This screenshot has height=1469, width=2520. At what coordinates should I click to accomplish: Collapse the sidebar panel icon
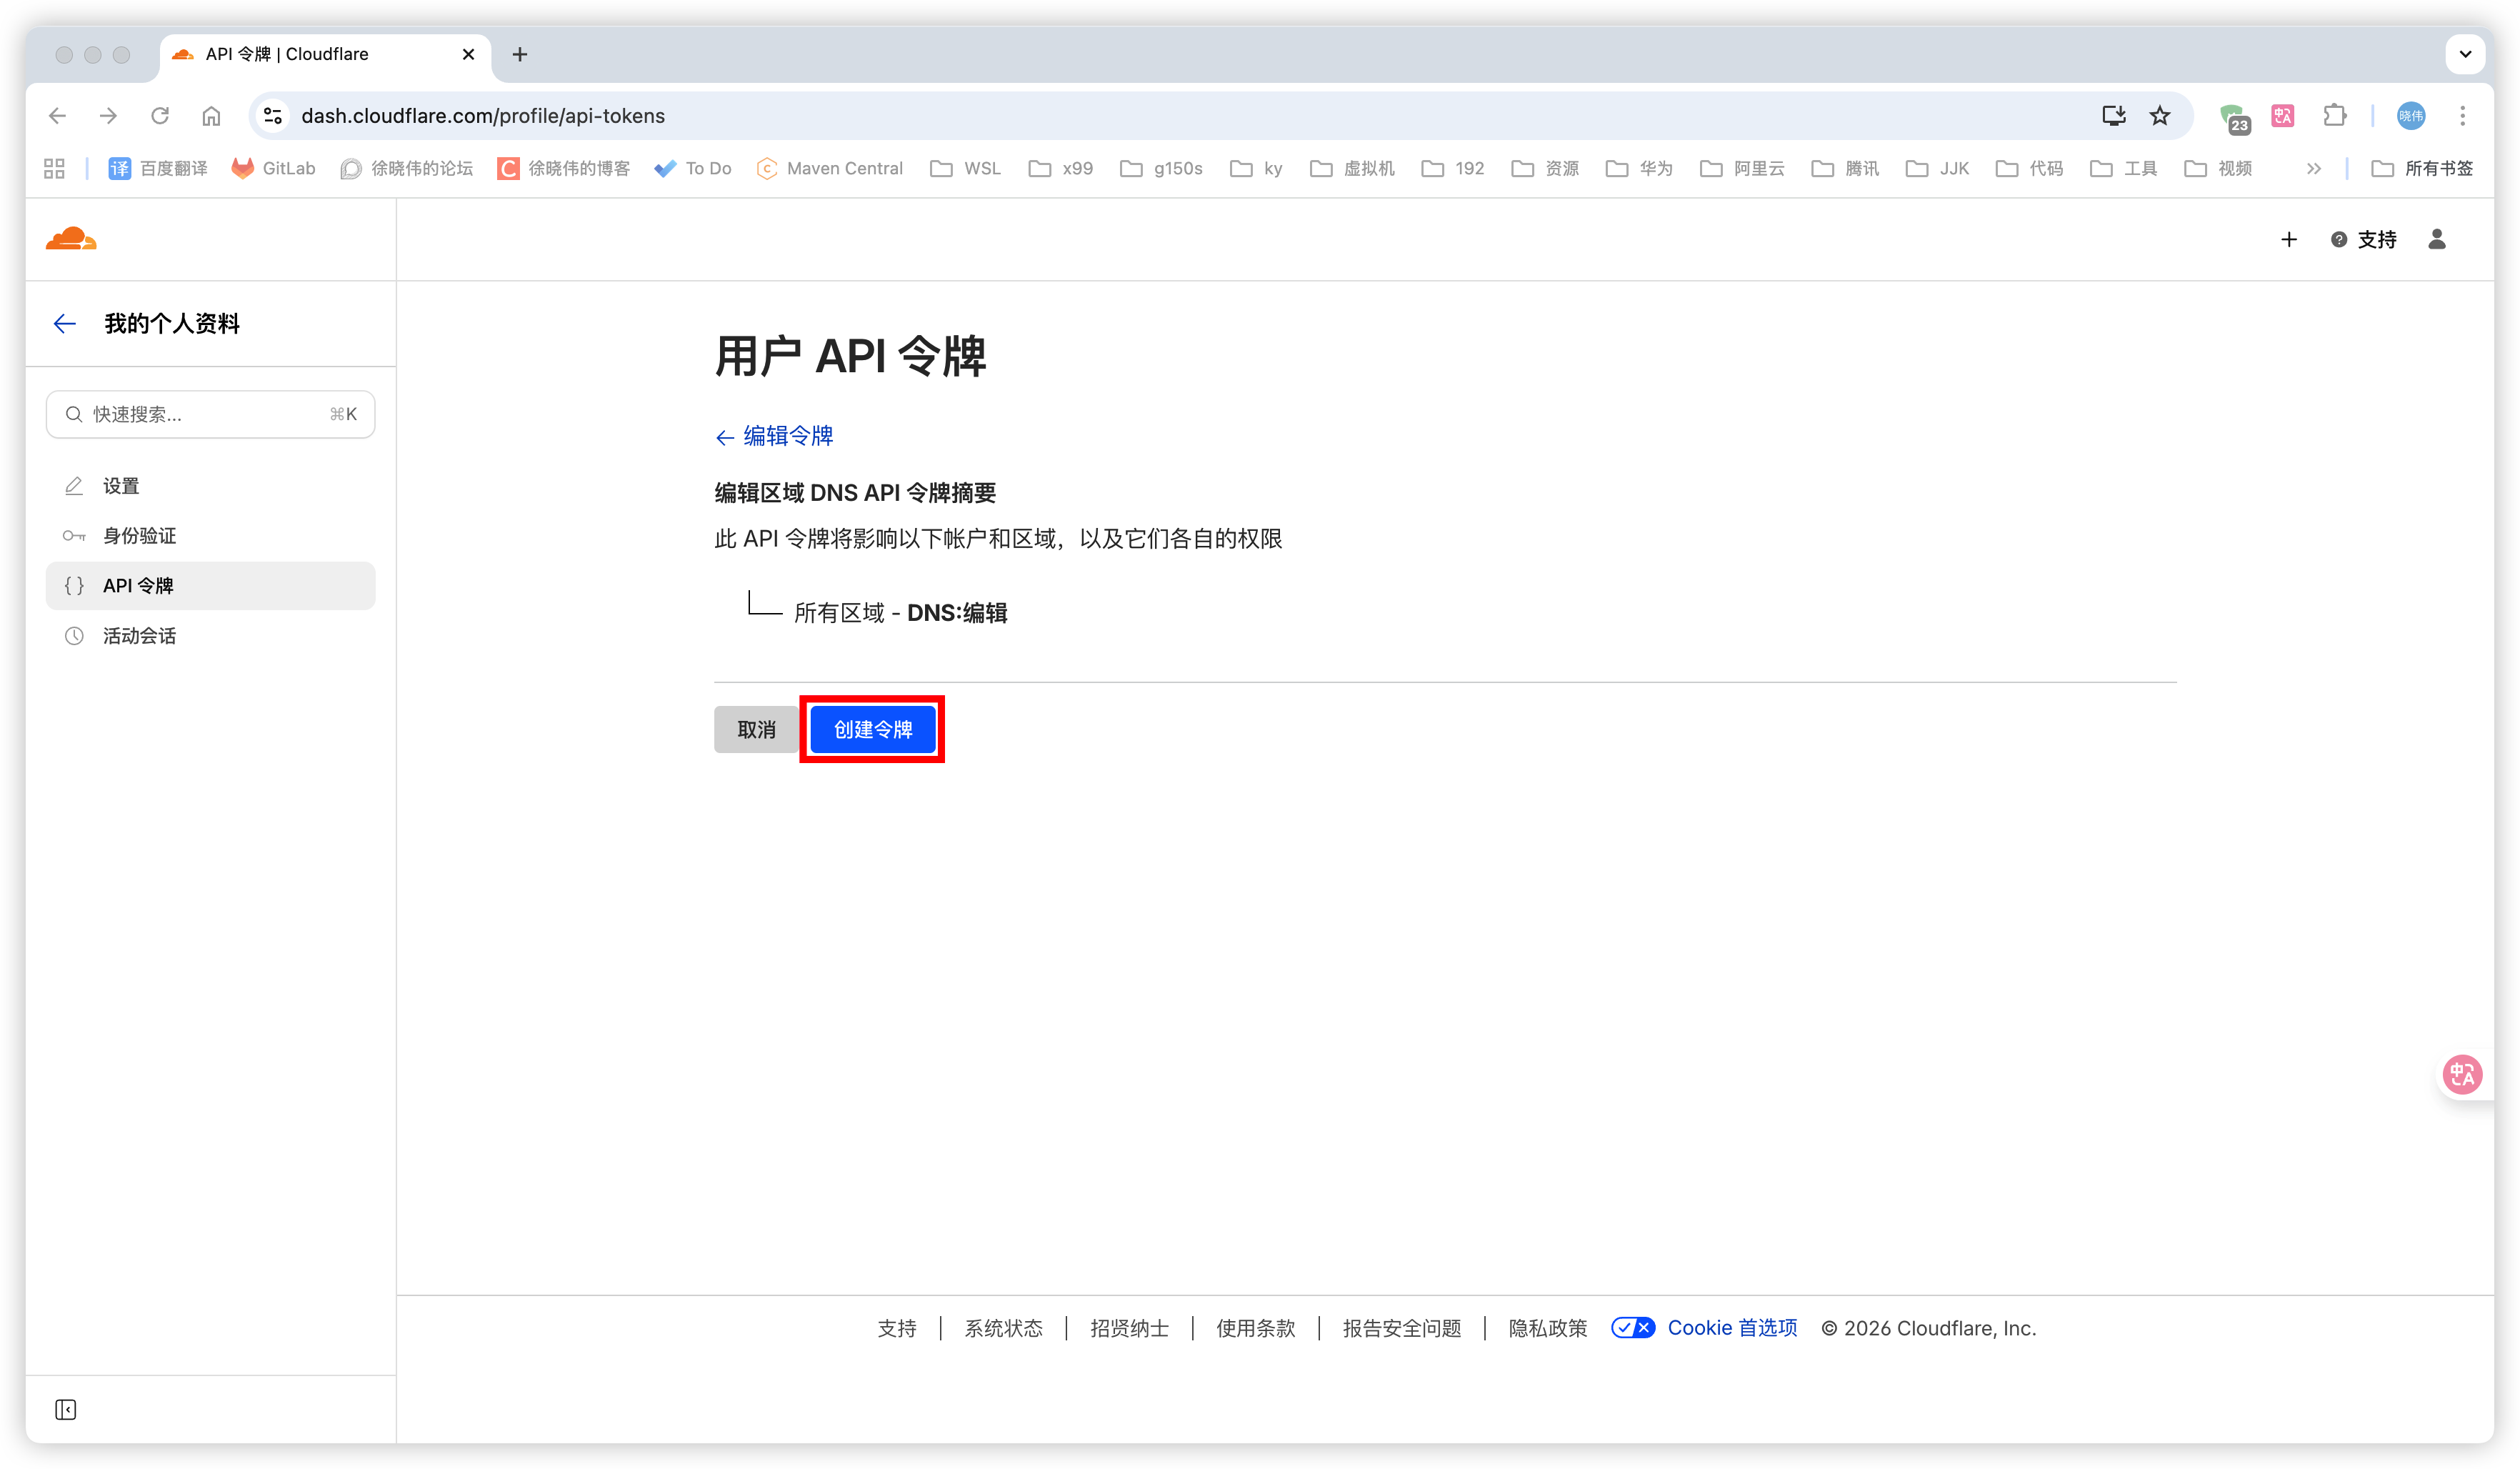click(x=66, y=1409)
